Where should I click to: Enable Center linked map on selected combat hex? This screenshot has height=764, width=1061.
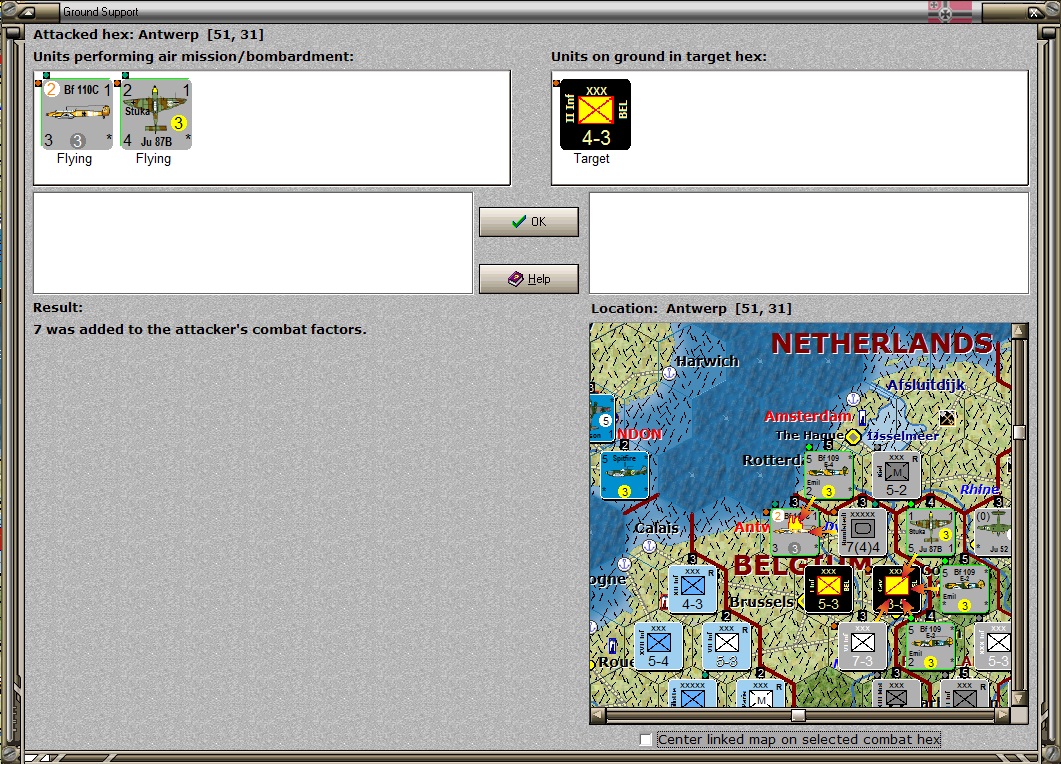click(646, 740)
